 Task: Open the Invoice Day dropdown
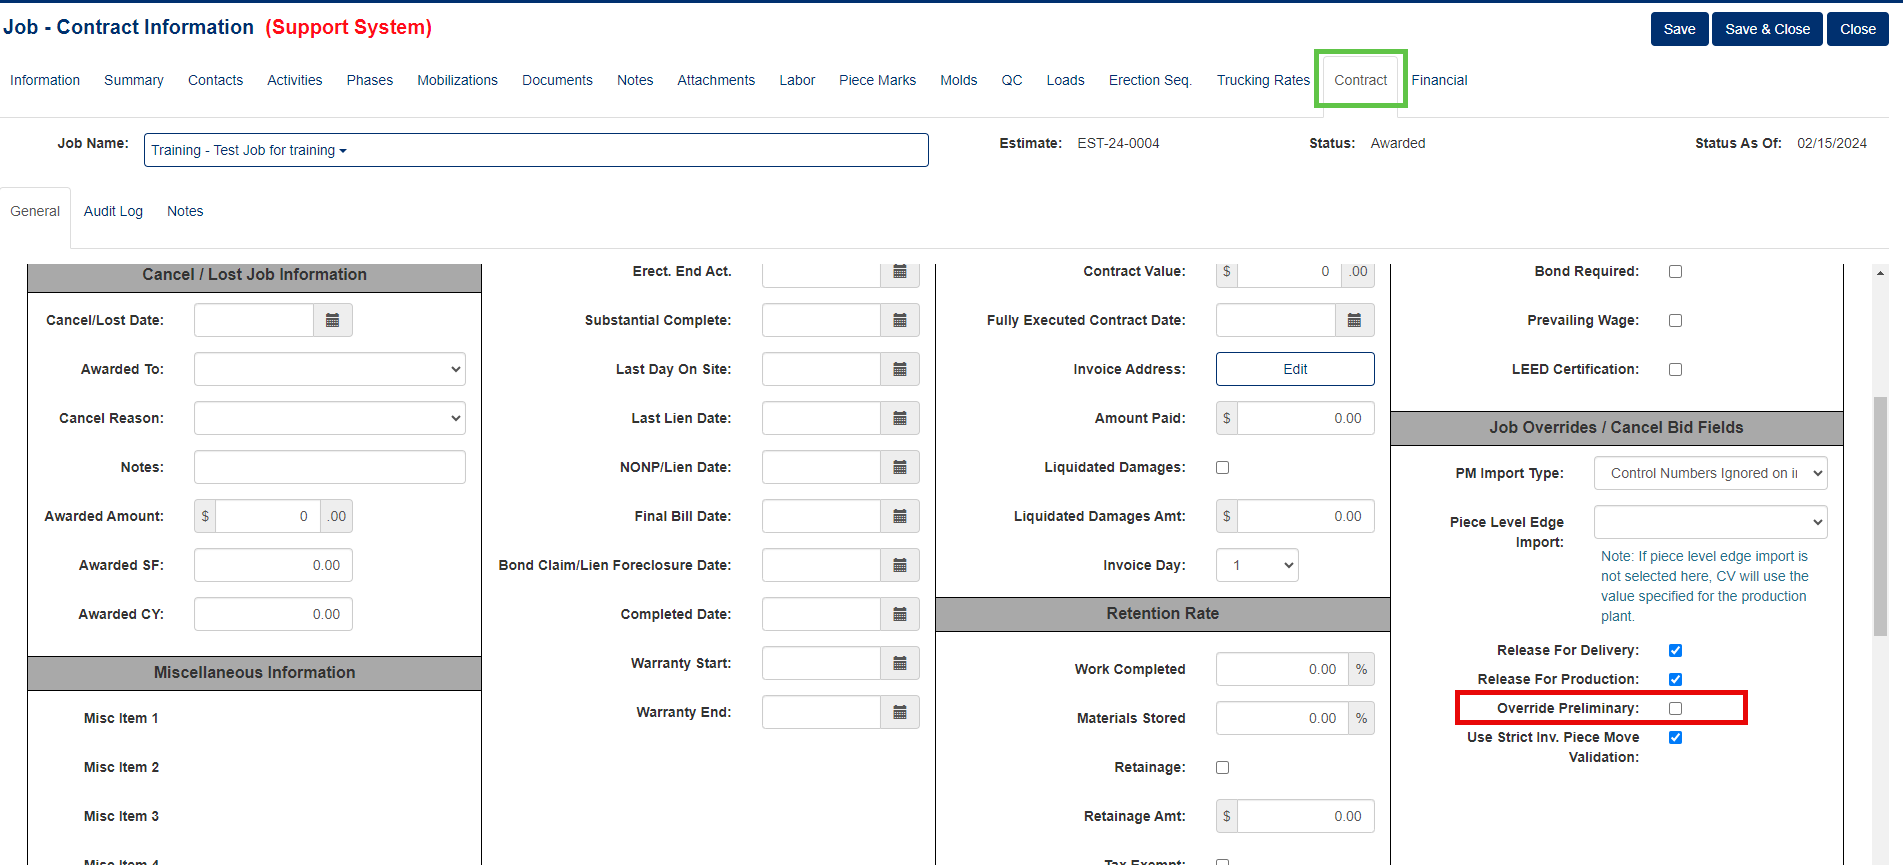[x=1257, y=565]
